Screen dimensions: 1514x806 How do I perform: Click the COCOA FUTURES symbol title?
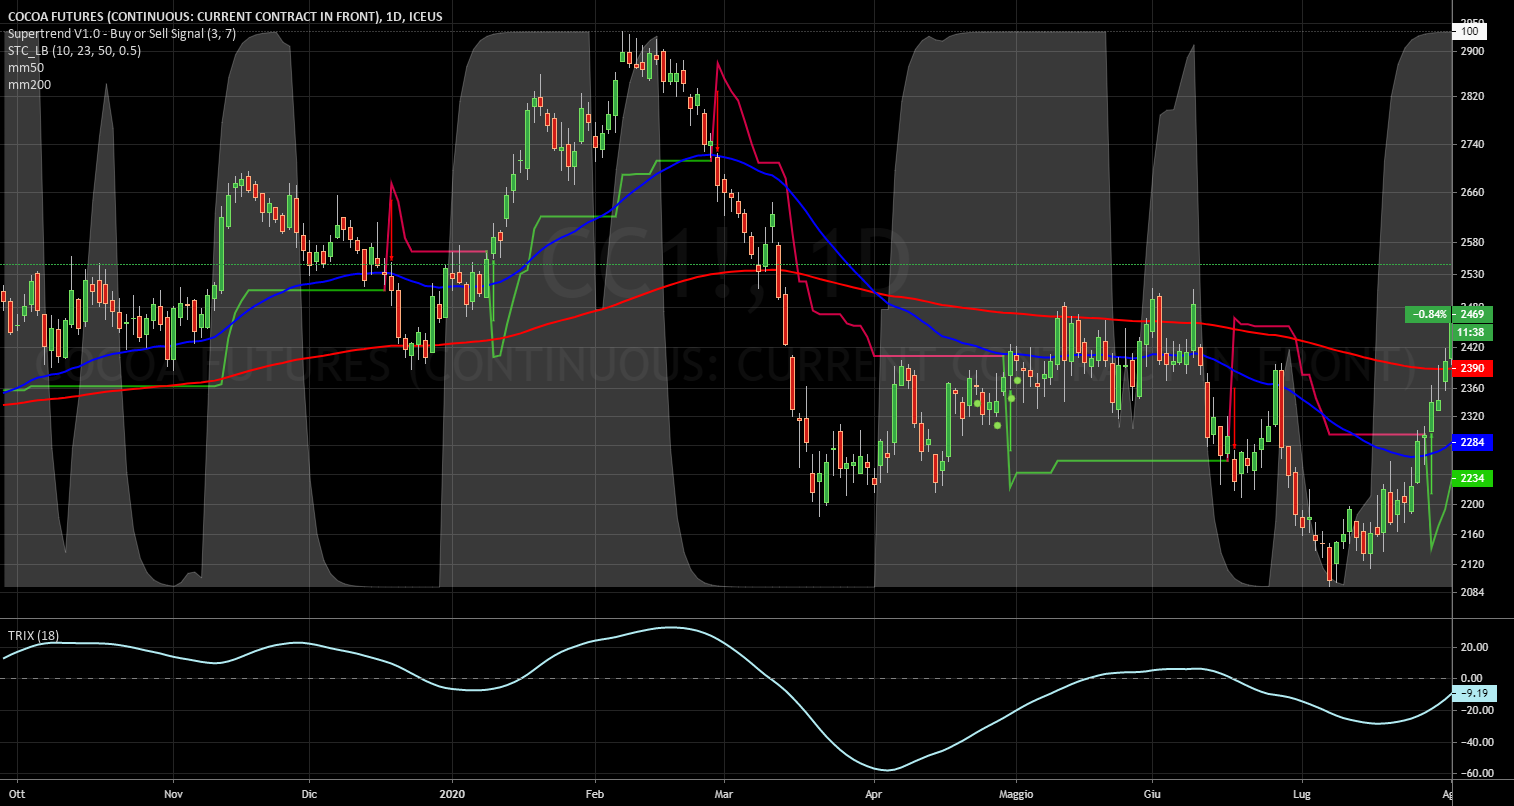click(x=225, y=17)
